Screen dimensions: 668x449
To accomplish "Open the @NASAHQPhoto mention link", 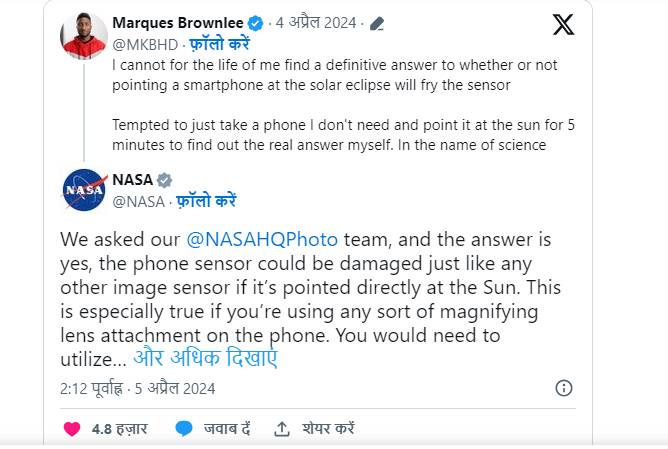I will click(262, 240).
